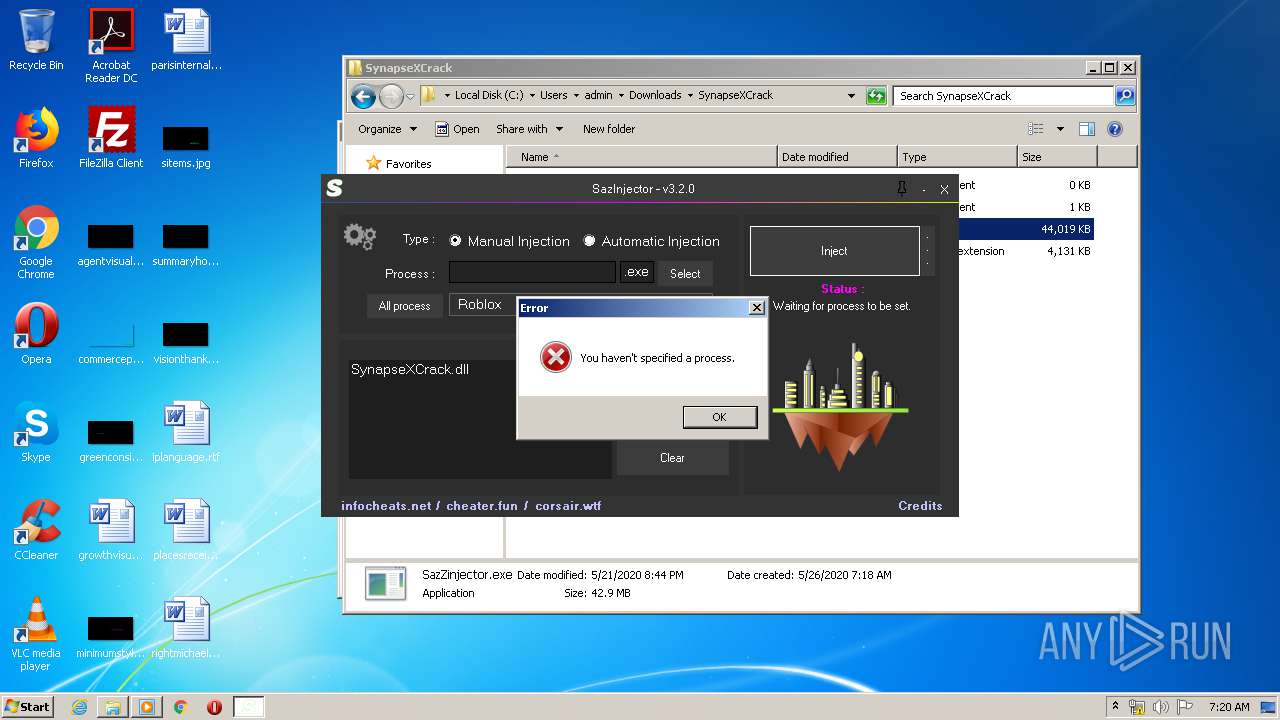Screen dimensions: 1280x720
Task: Click New folder in Explorer toolbar
Action: coord(609,129)
